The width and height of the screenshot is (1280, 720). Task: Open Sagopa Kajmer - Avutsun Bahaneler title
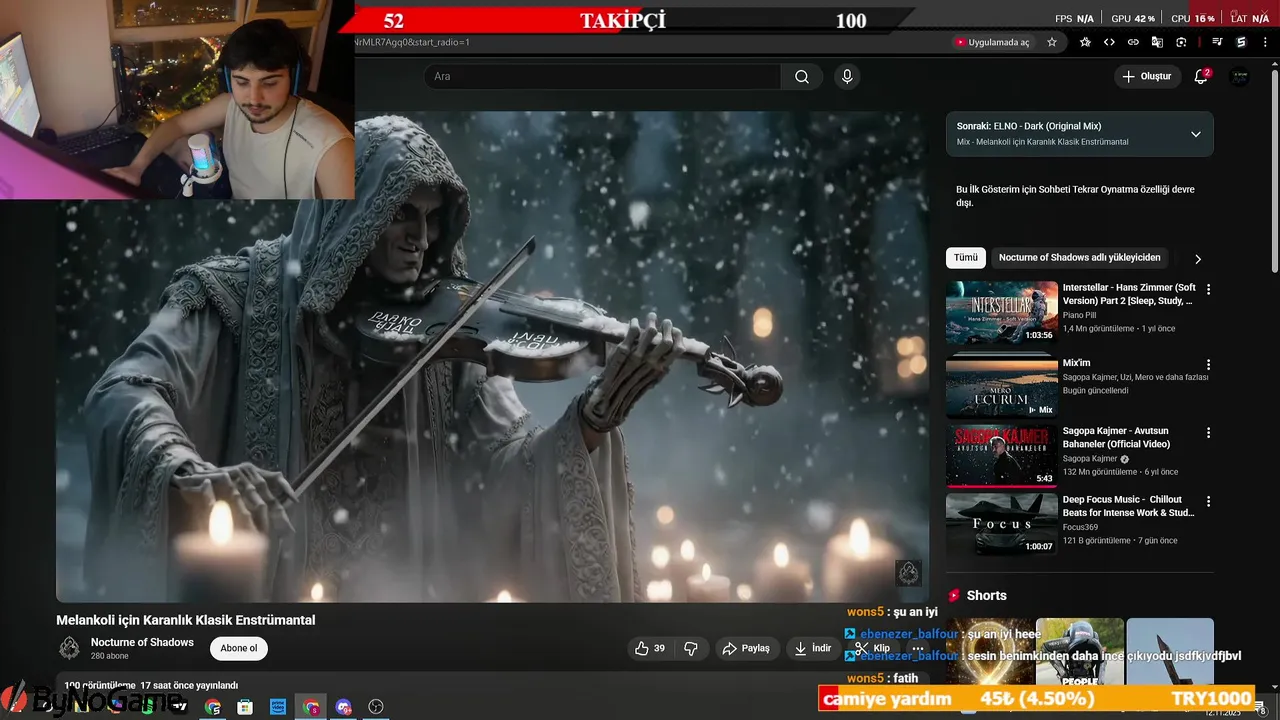(x=1116, y=437)
